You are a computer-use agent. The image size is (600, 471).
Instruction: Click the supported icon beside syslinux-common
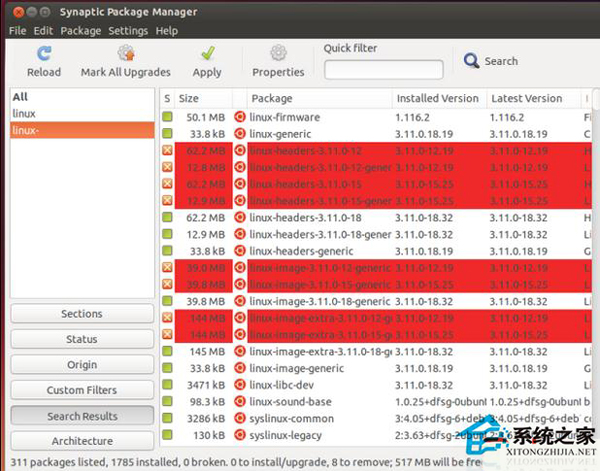pyautogui.click(x=240, y=418)
